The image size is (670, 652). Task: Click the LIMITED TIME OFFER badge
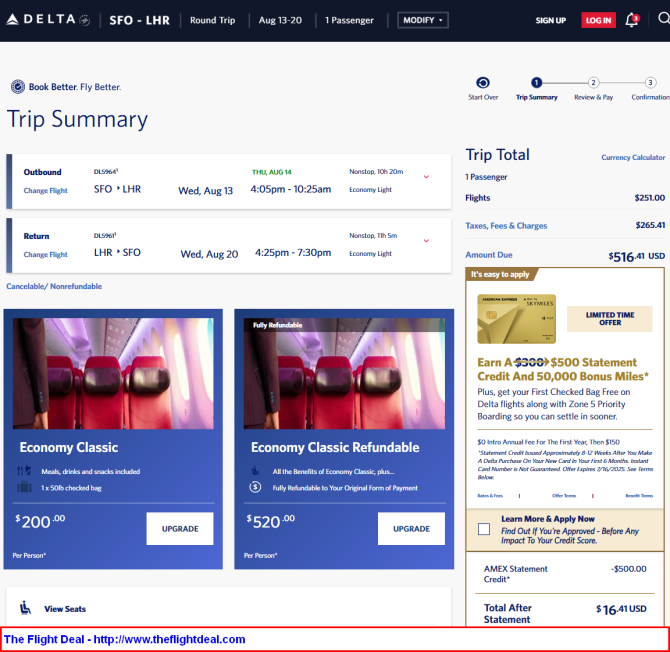(610, 319)
